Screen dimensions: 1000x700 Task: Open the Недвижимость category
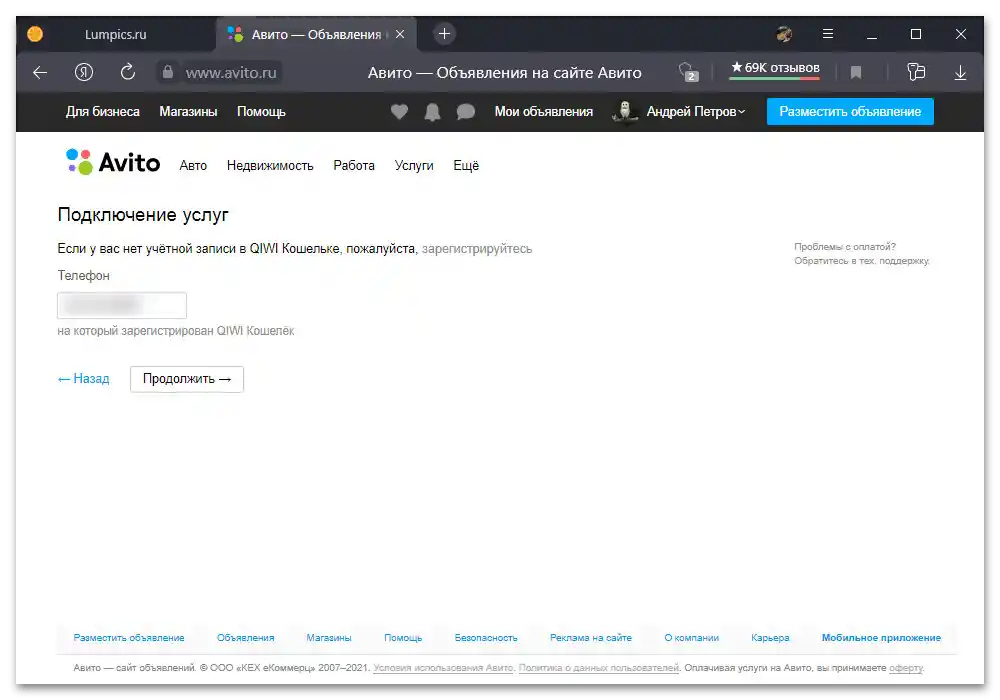point(270,166)
